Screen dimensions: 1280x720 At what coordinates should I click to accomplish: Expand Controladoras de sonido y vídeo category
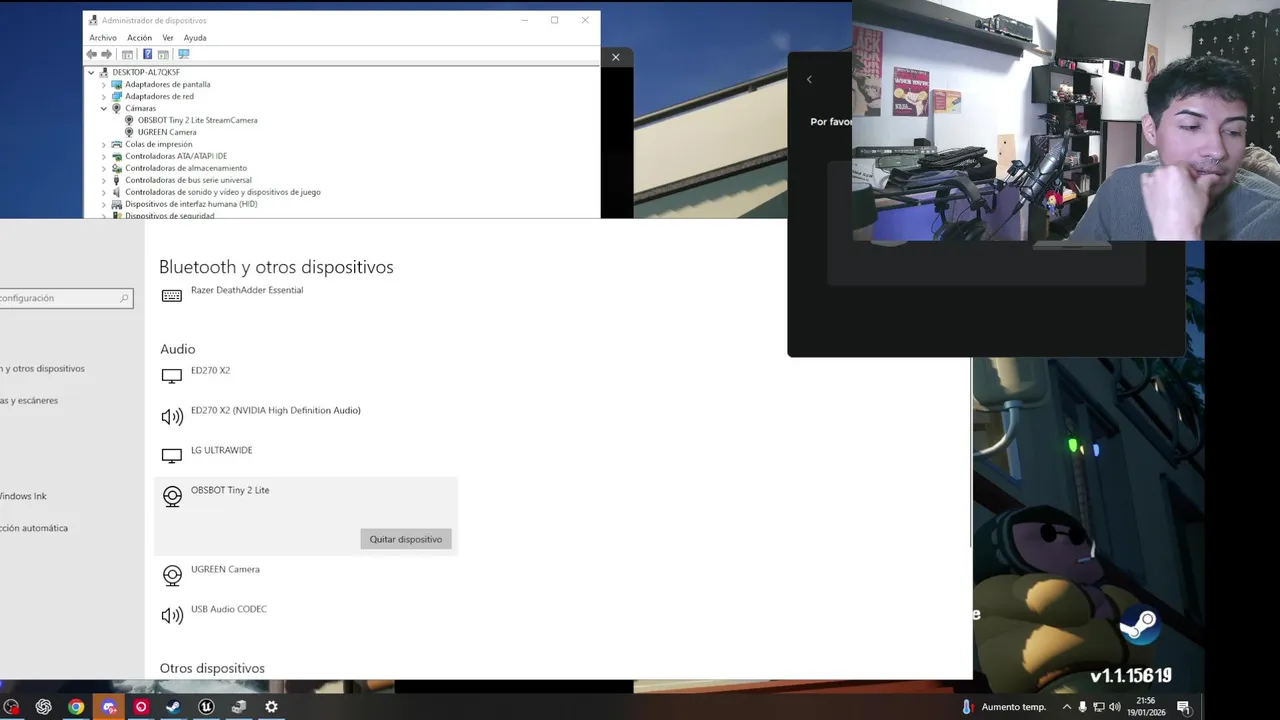103,192
